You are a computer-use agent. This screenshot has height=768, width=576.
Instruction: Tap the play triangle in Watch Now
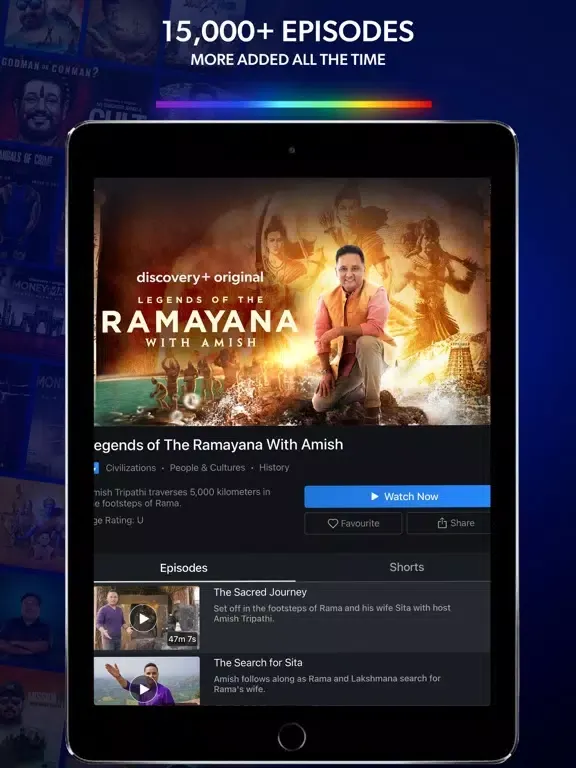pos(375,496)
